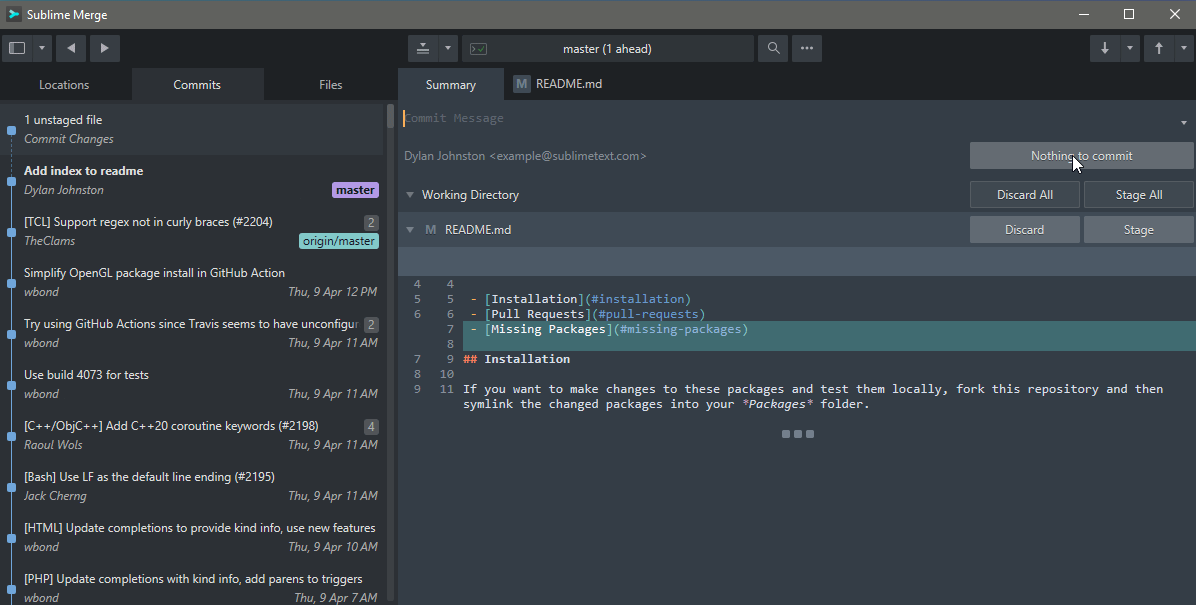Switch to the Files tab
Viewport: 1196px width, 605px height.
click(331, 85)
